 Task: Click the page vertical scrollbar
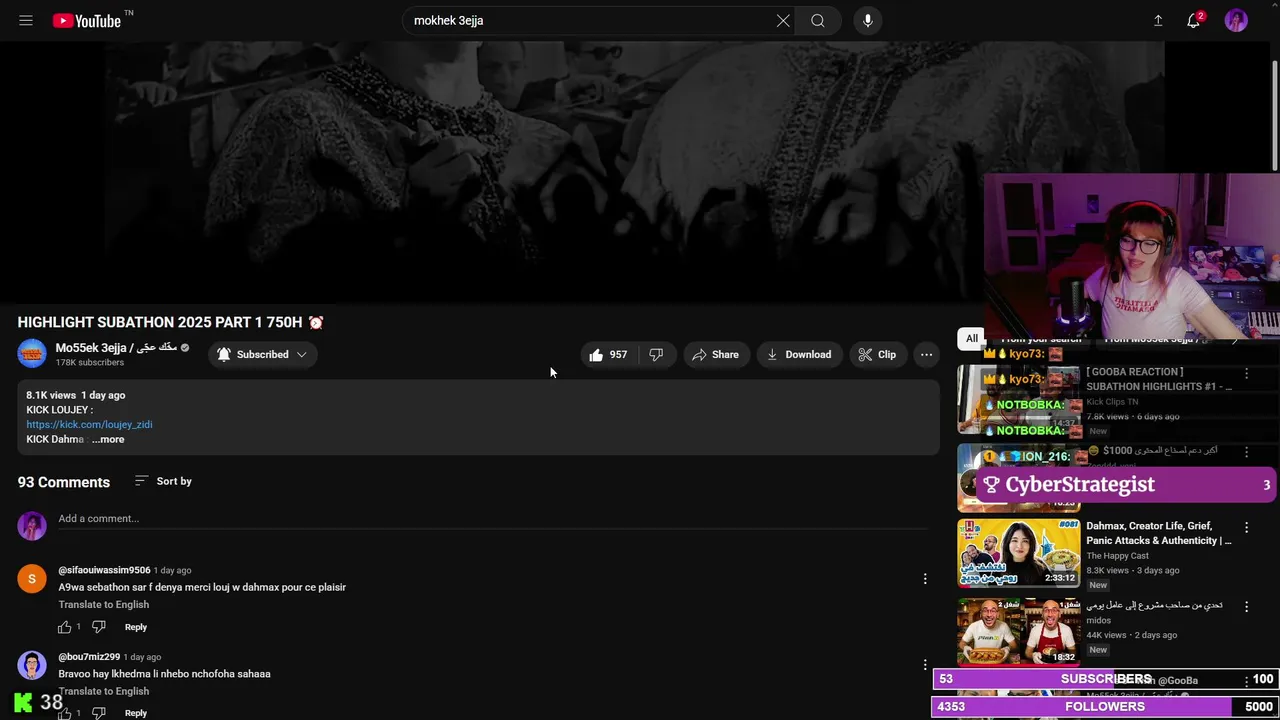tap(1275, 115)
